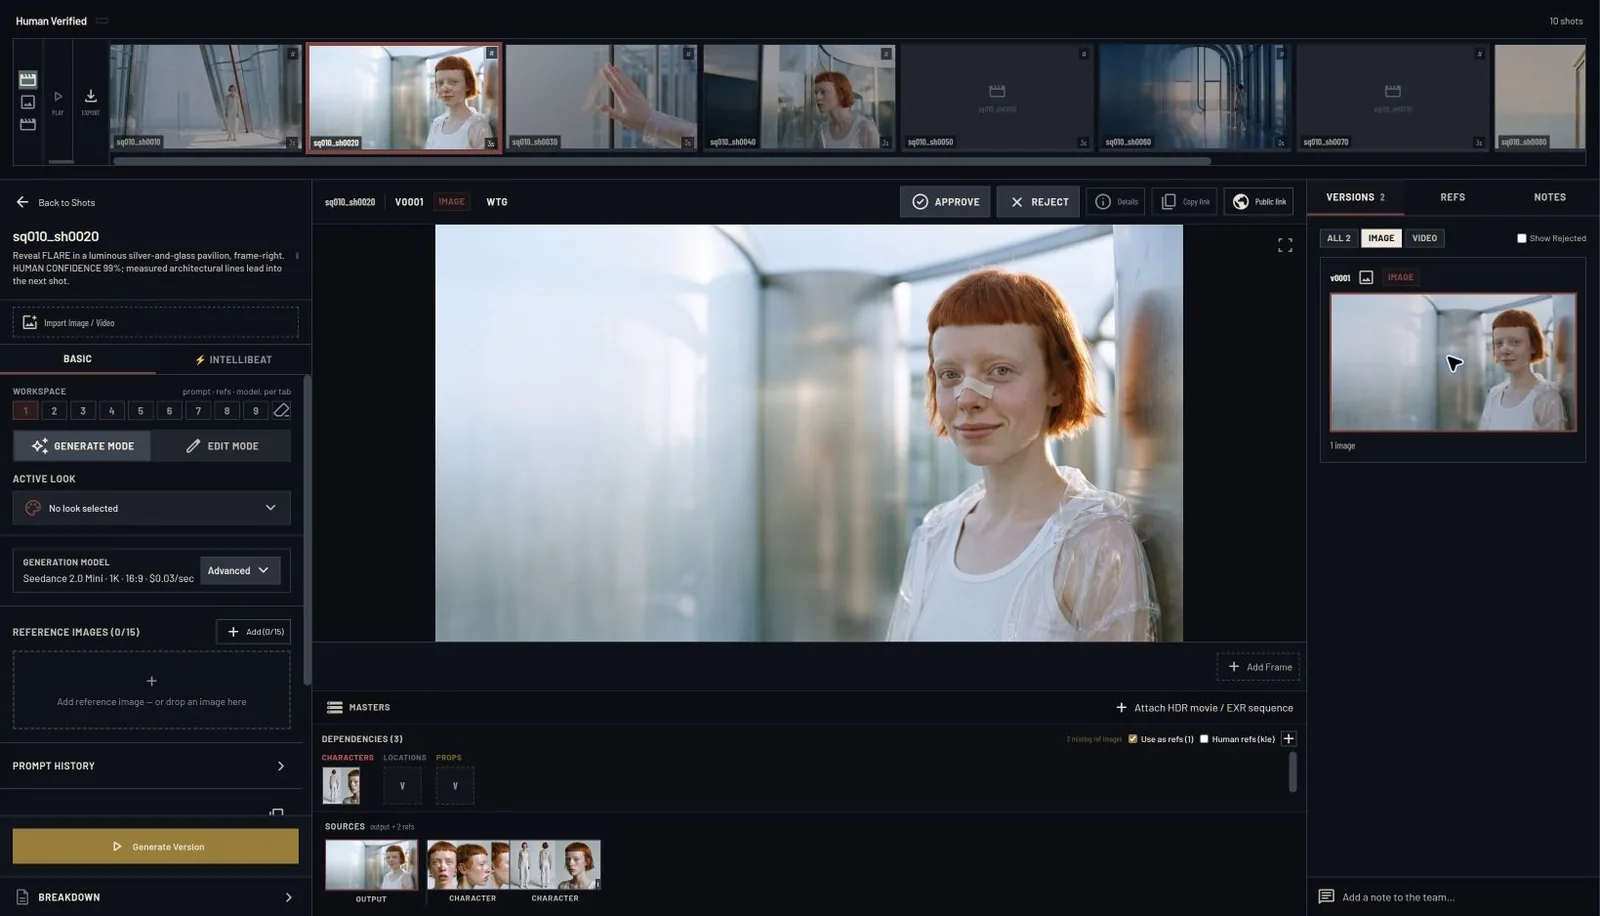The height and width of the screenshot is (916, 1600).
Task: Click the image type icon beside v0001
Action: [x=1366, y=277]
